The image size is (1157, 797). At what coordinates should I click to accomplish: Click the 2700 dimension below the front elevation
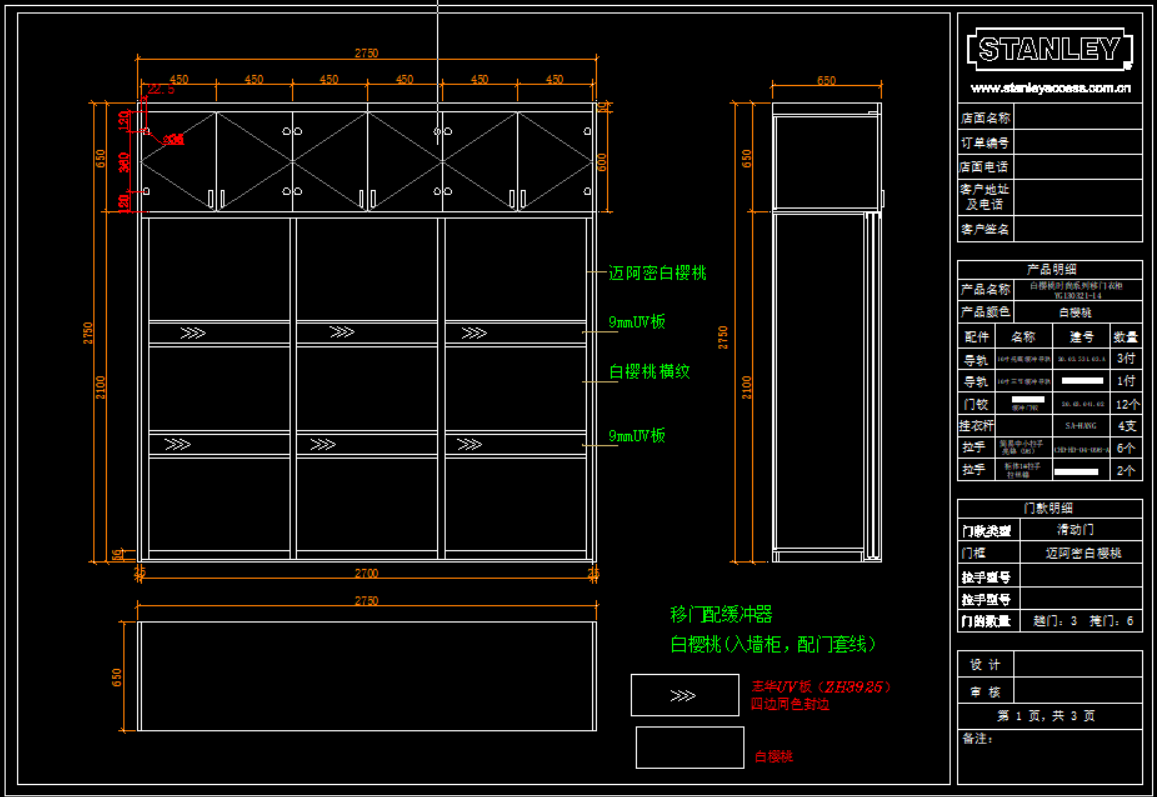tap(366, 573)
